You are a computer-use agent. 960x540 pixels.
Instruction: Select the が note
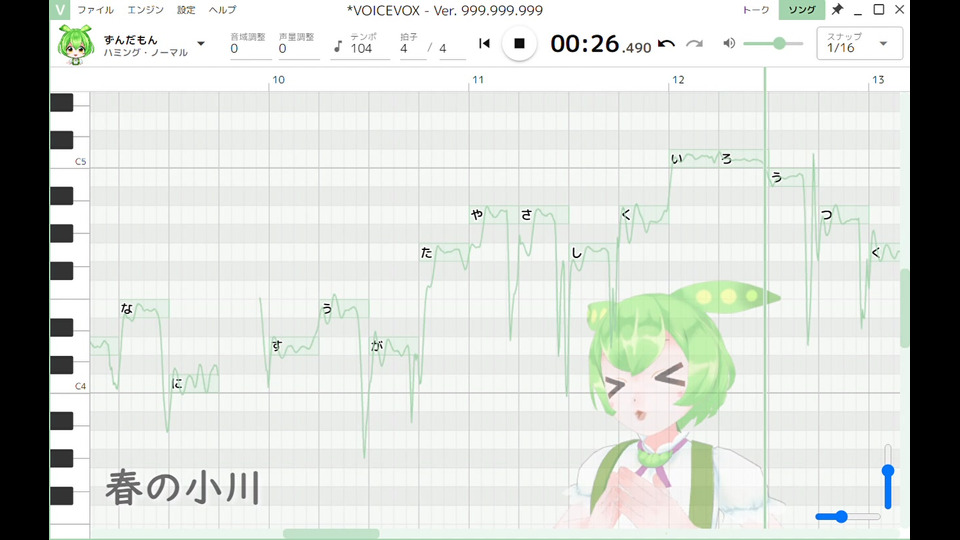394,346
